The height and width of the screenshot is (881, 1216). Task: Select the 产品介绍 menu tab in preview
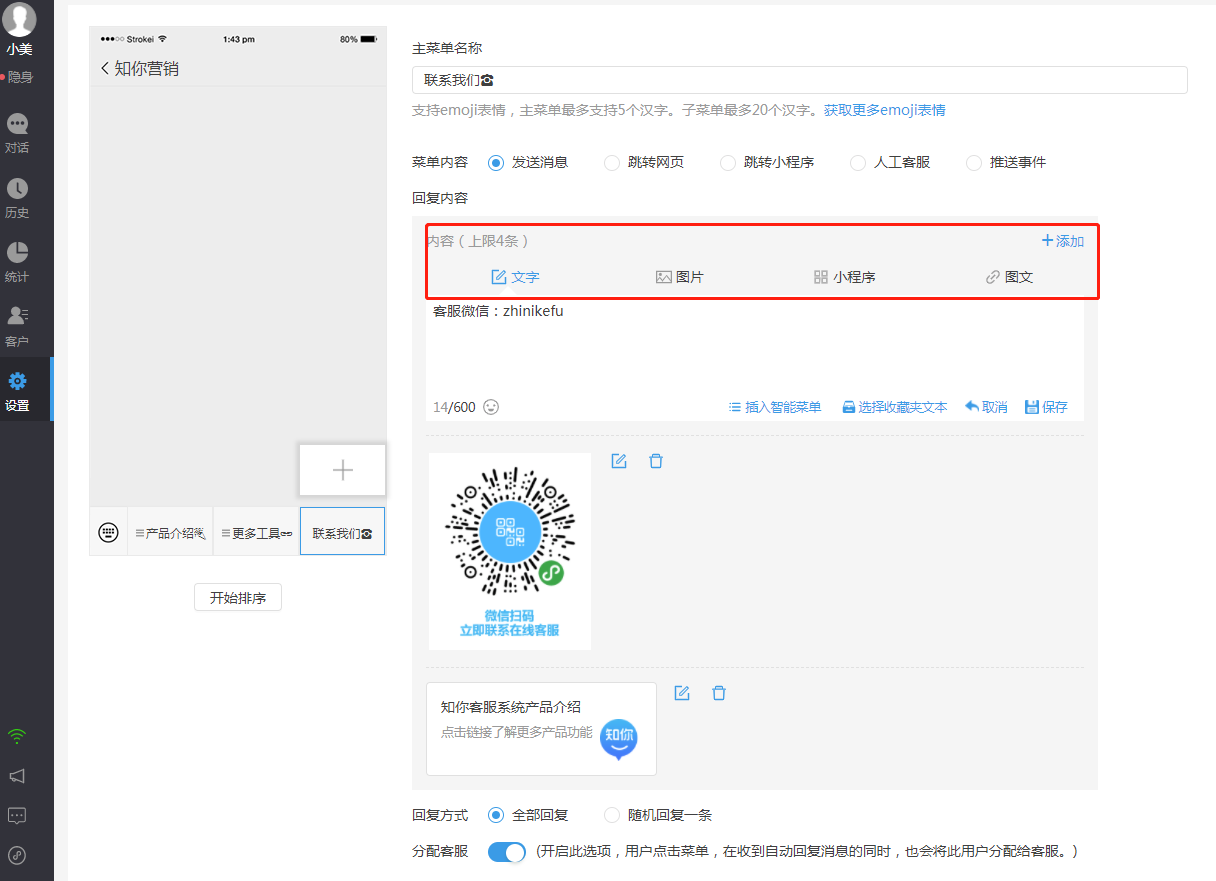(170, 533)
